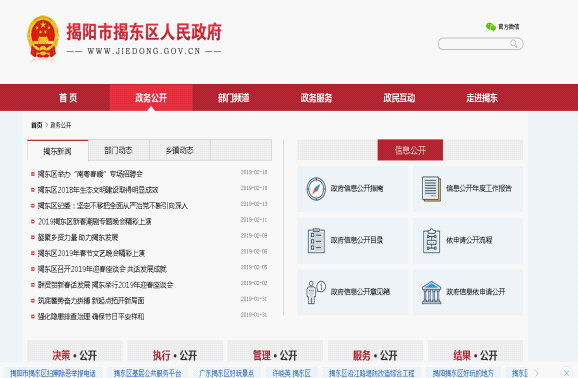The width and height of the screenshot is (578, 378).
Task: Open news 凝聚乡贤力量 助力揭东发展
Action: pos(78,237)
